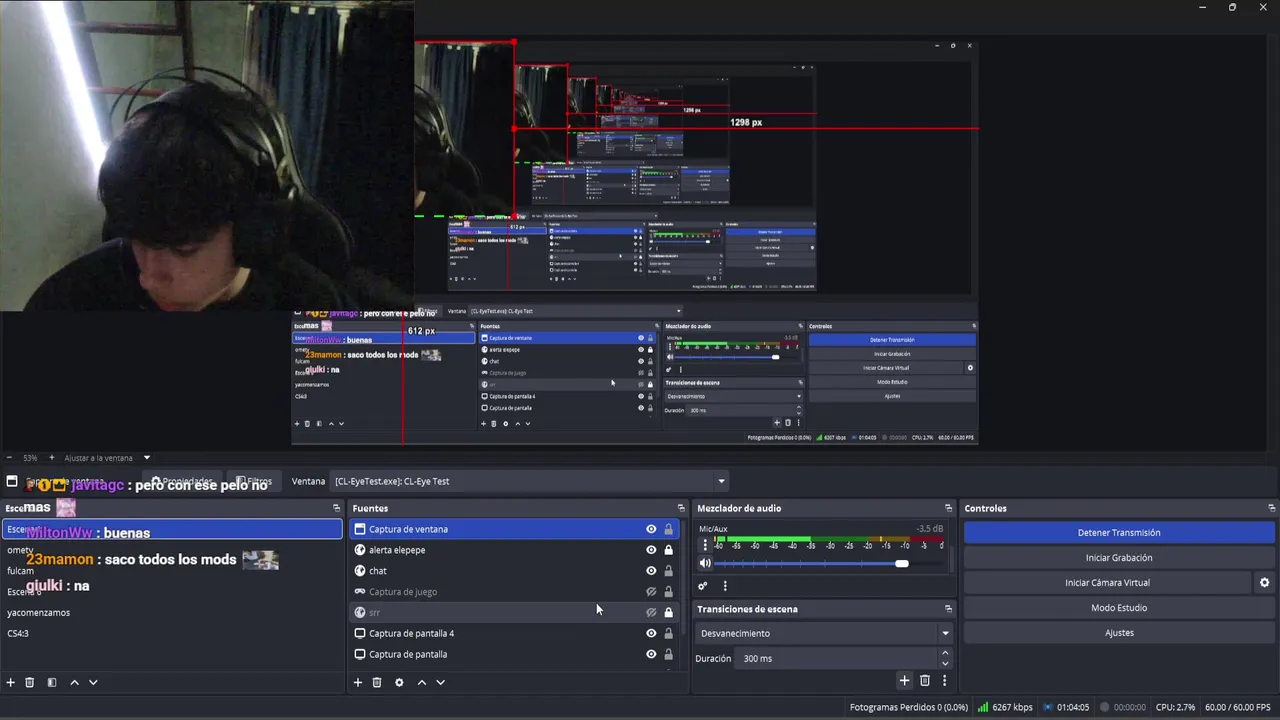Screen dimensions: 1280x720
Task: Click Iniciar Grabación to start recording
Action: pyautogui.click(x=1119, y=558)
